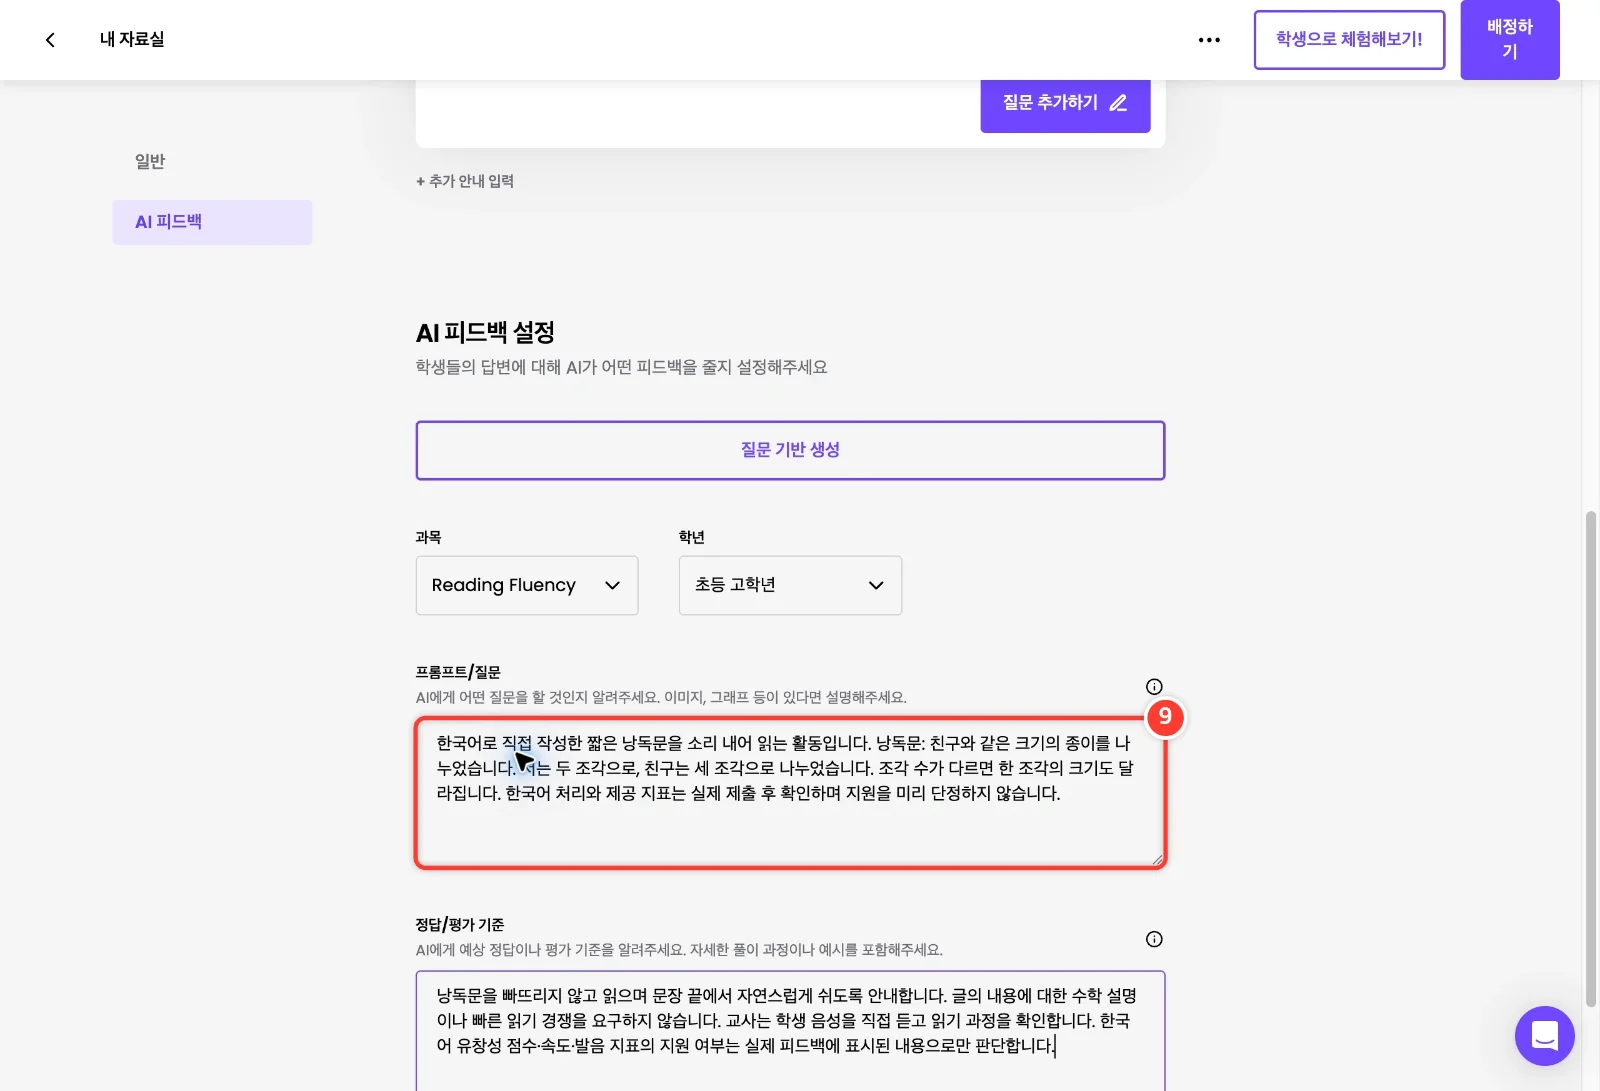Click the 학생으로 체험해보기! button
The height and width of the screenshot is (1091, 1600).
pyautogui.click(x=1349, y=40)
